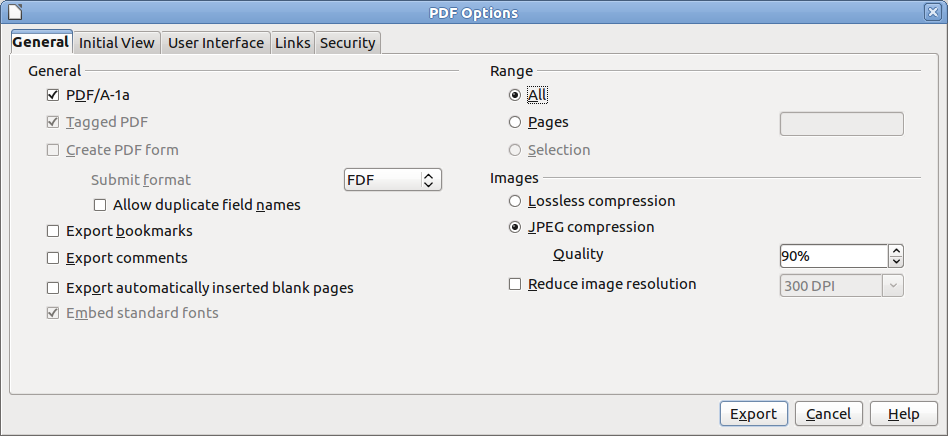
Task: Increase JPEG quality with up arrow
Action: coord(896,251)
